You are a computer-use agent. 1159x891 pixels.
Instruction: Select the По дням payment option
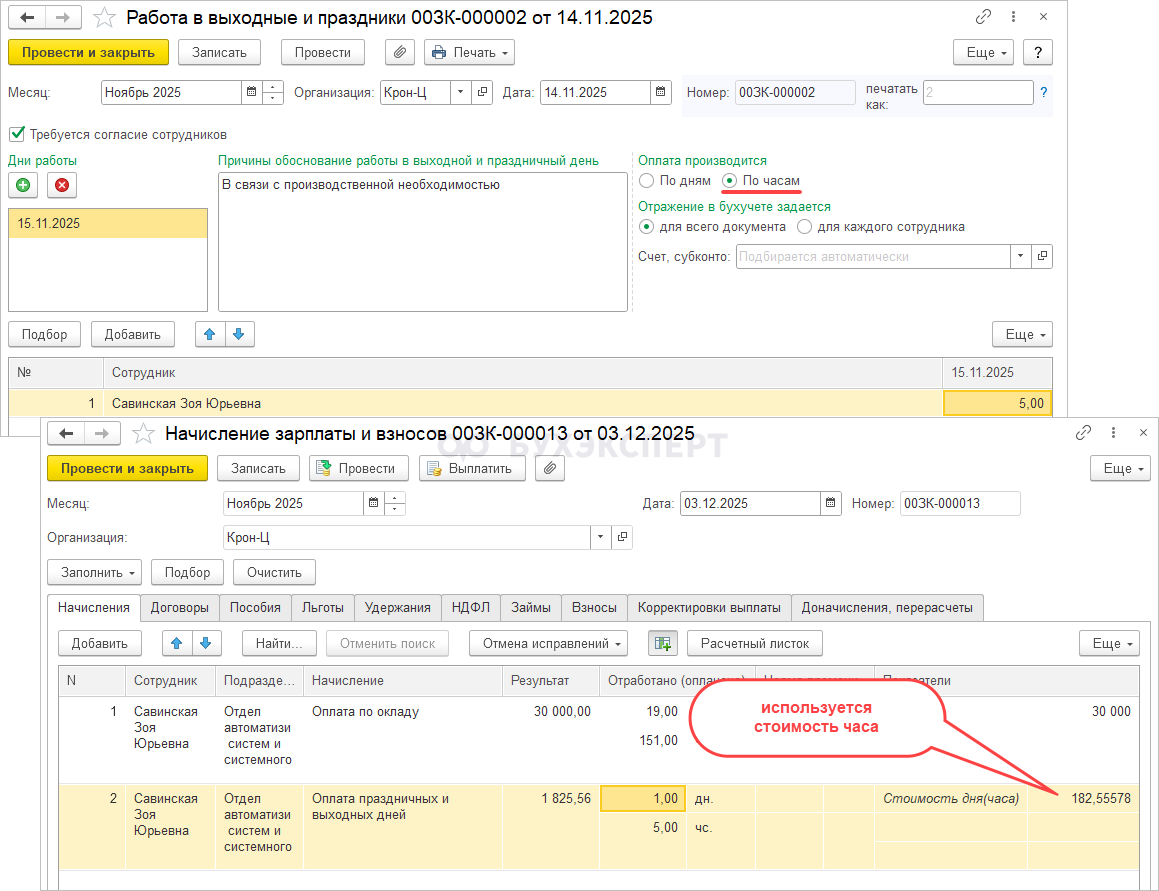pos(647,181)
